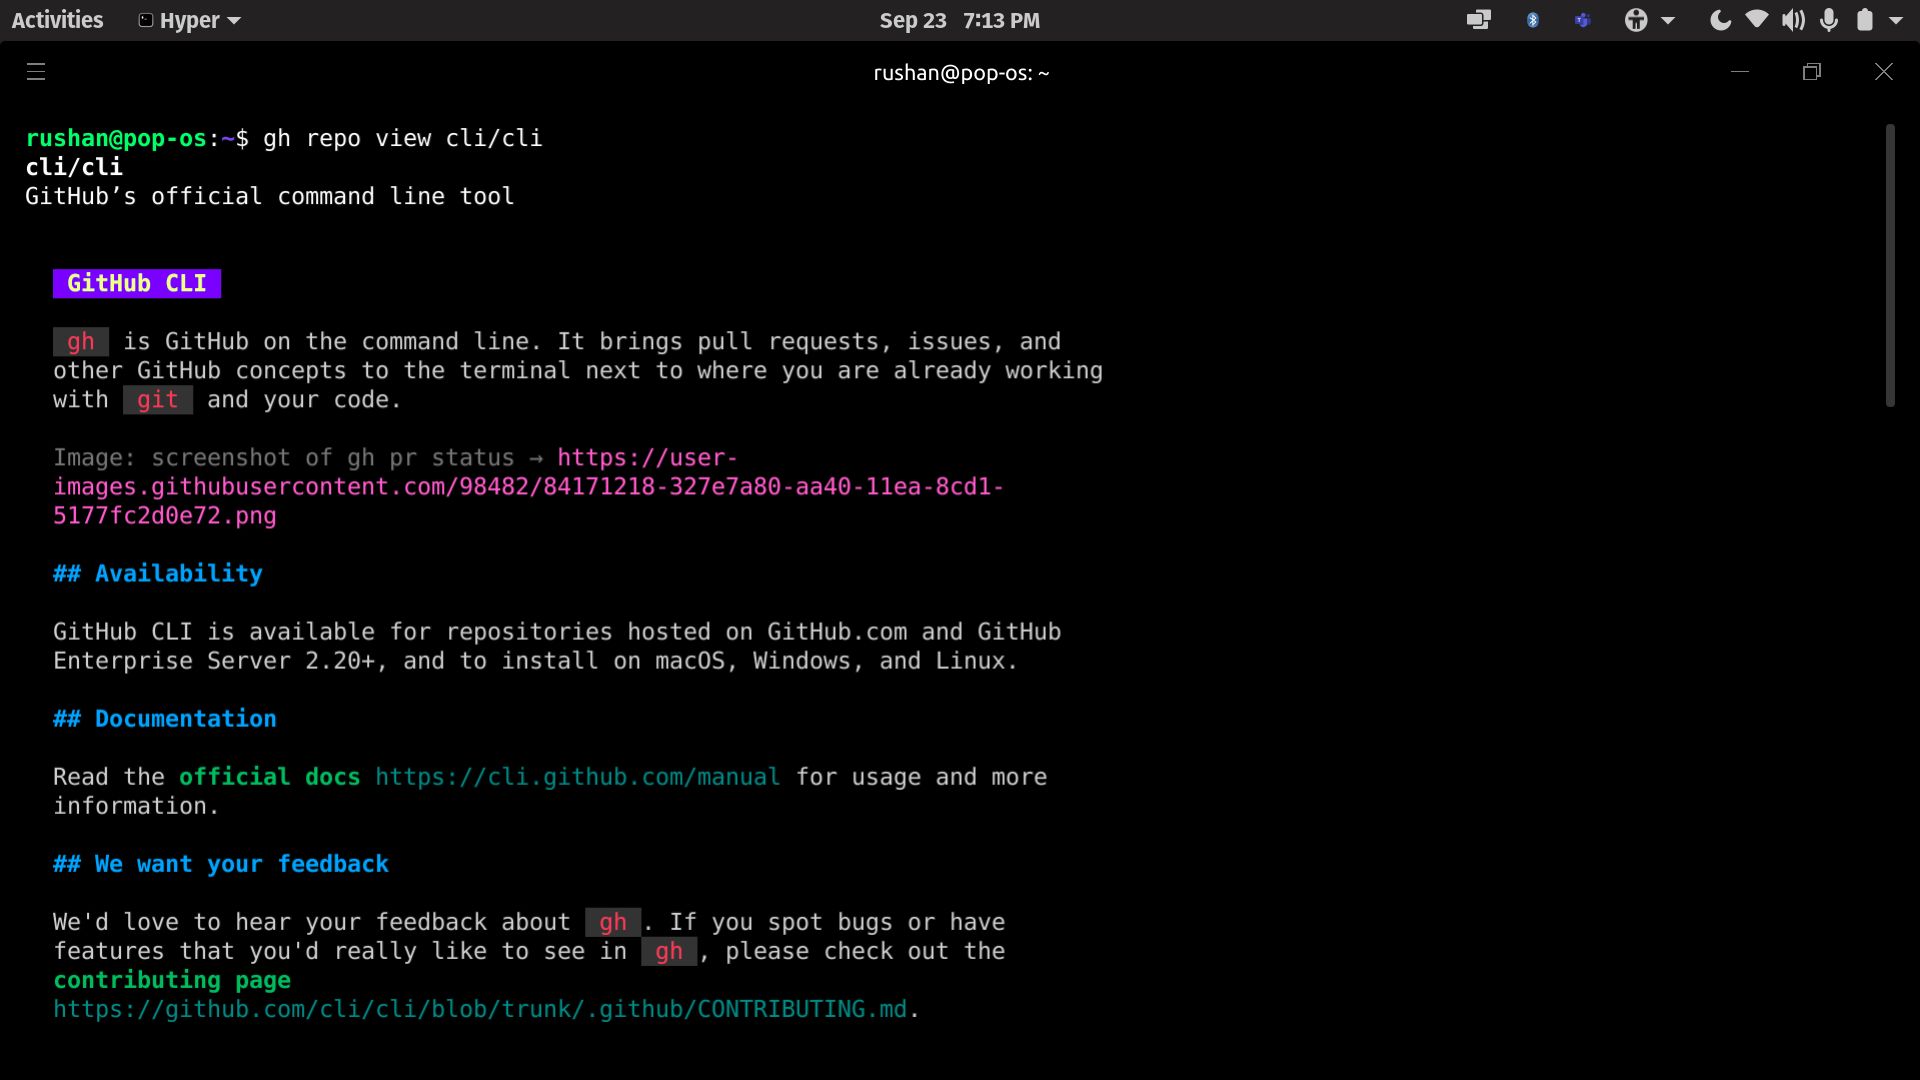The image size is (1920, 1080).
Task: Open Activities overview
Action: [x=57, y=20]
